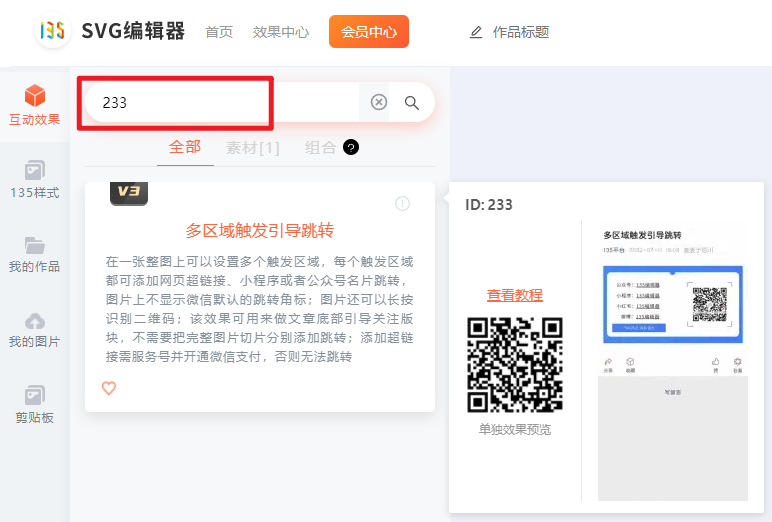Switch to the 组合 tab
772x522 pixels.
point(320,148)
